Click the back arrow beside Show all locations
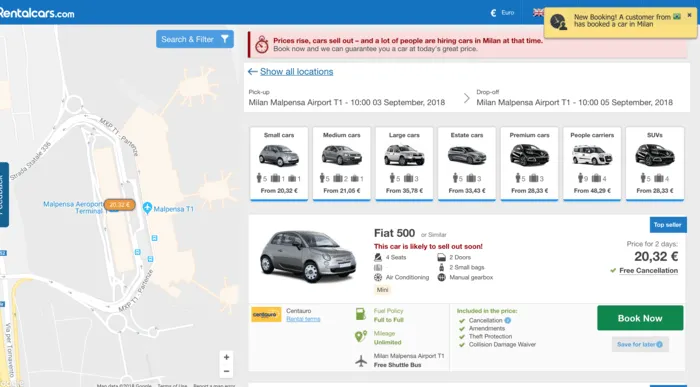 point(252,71)
